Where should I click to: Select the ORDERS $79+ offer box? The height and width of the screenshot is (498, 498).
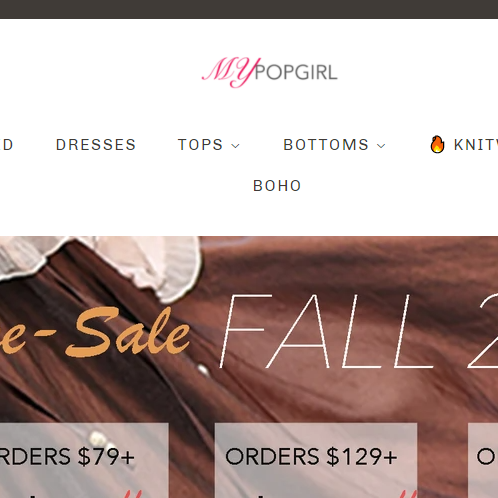point(84,461)
